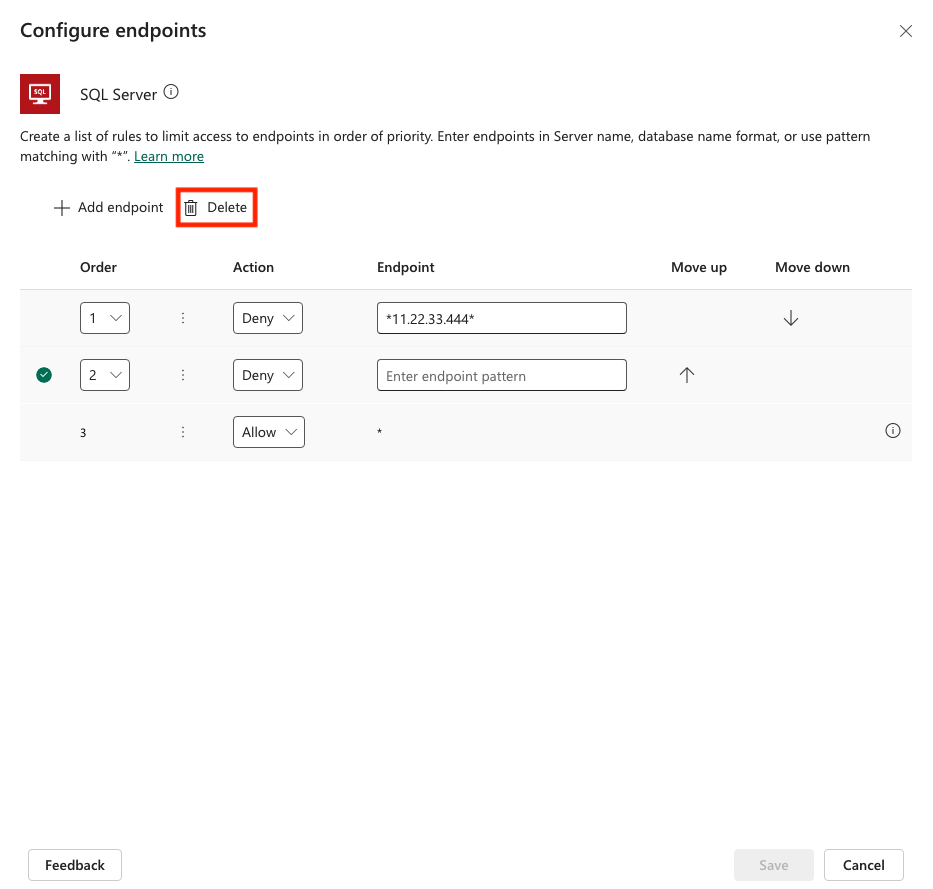Expand the Order dropdown showing 1
The height and width of the screenshot is (889, 933).
tap(105, 318)
